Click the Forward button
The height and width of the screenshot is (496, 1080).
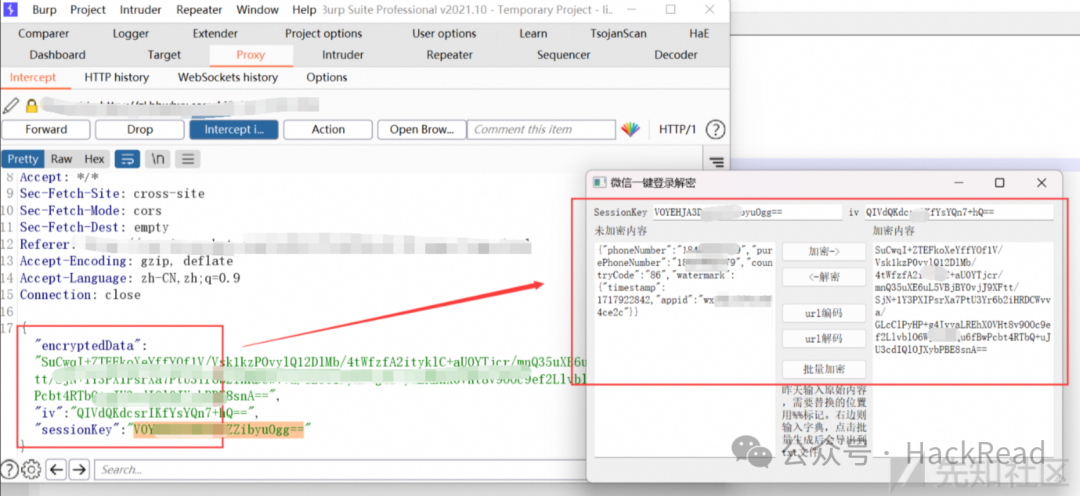(x=46, y=130)
